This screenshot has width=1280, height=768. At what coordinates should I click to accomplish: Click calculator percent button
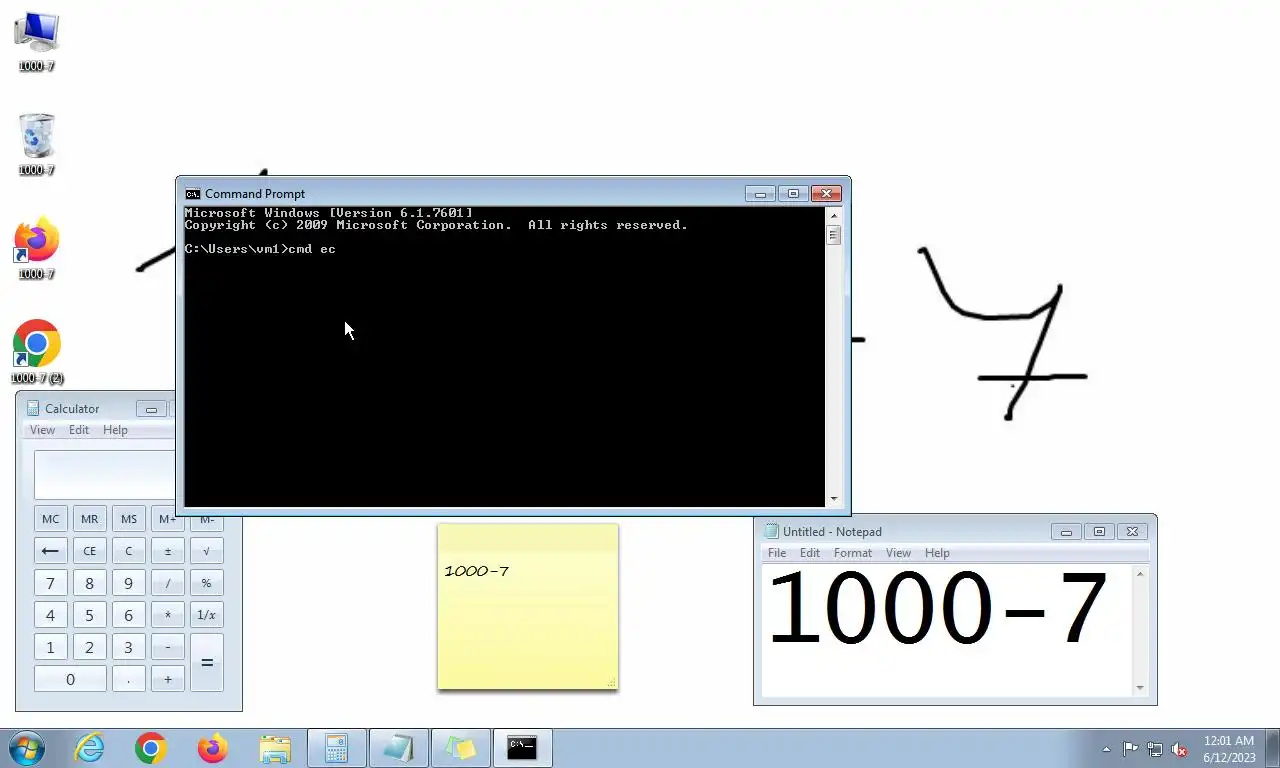[x=206, y=583]
